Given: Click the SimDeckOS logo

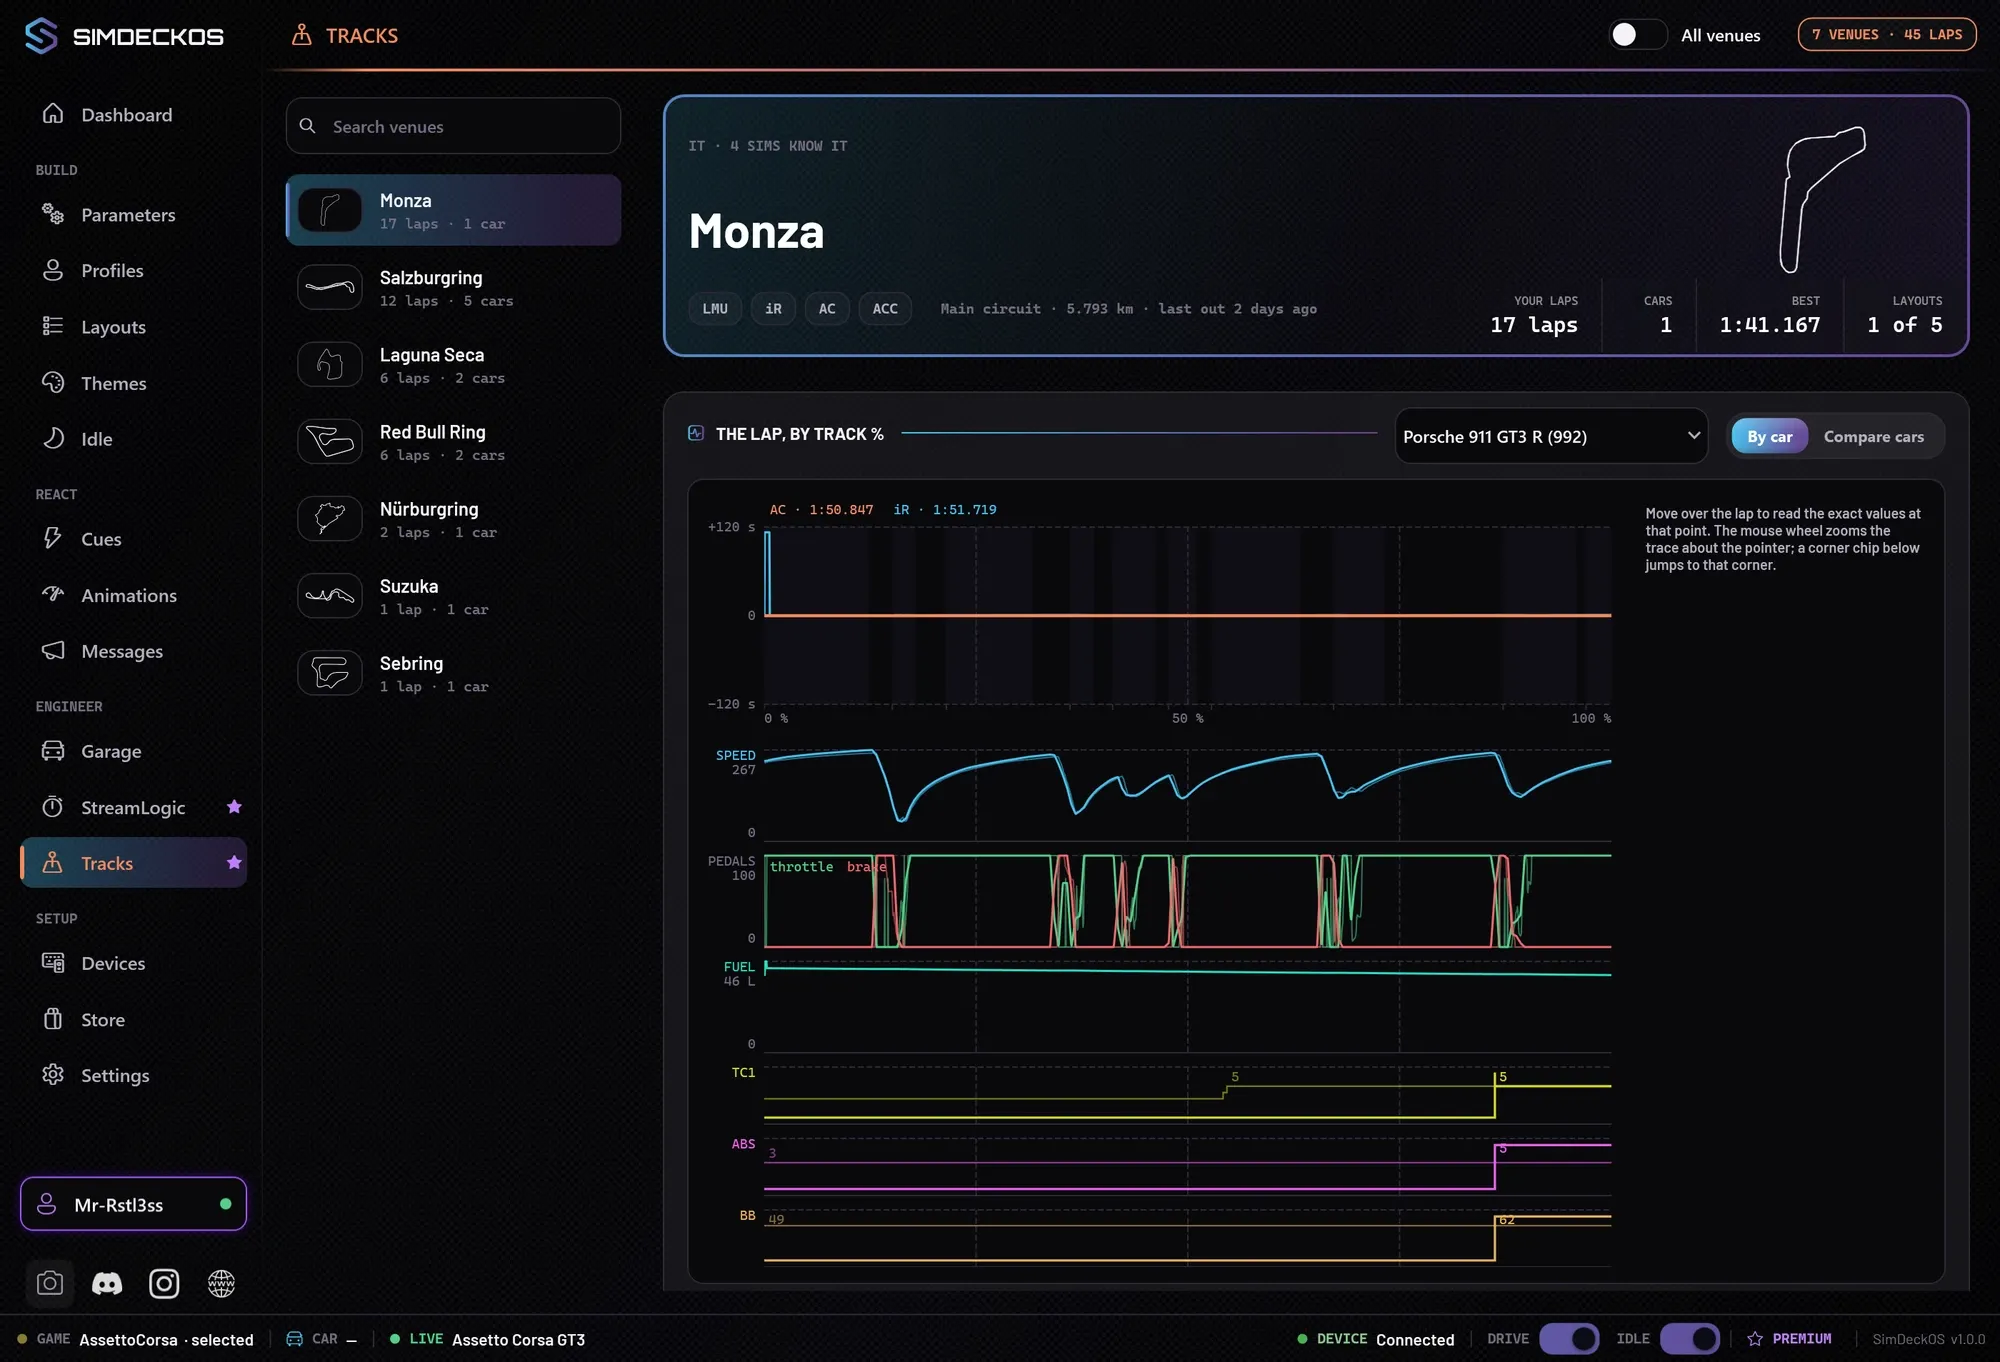Looking at the screenshot, I should tap(124, 36).
